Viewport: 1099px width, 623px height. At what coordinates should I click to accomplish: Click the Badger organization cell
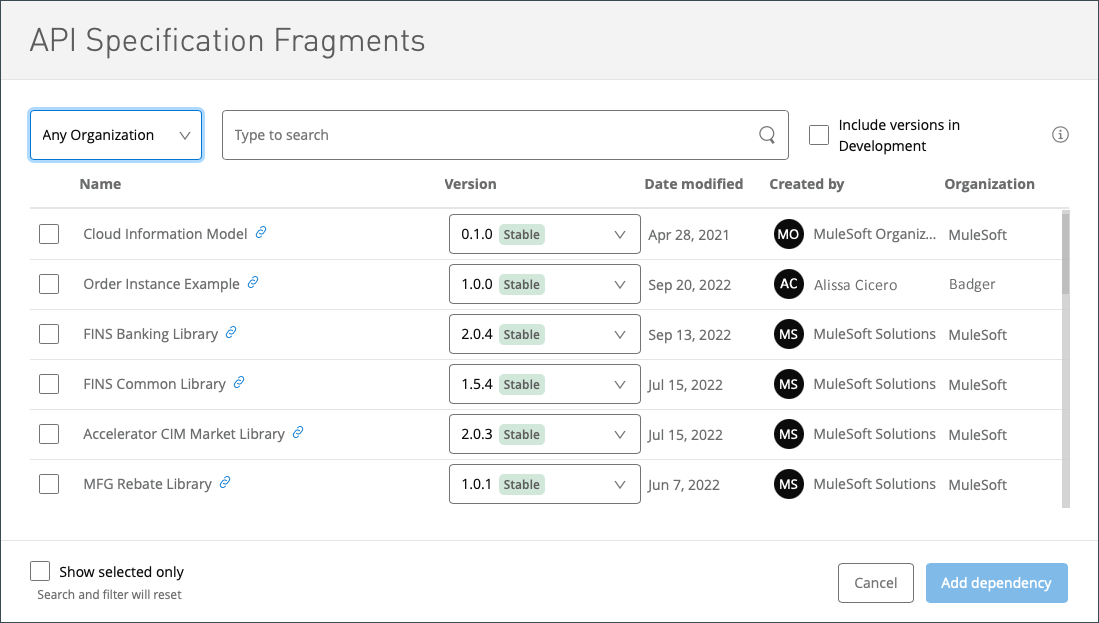pyautogui.click(x=972, y=284)
